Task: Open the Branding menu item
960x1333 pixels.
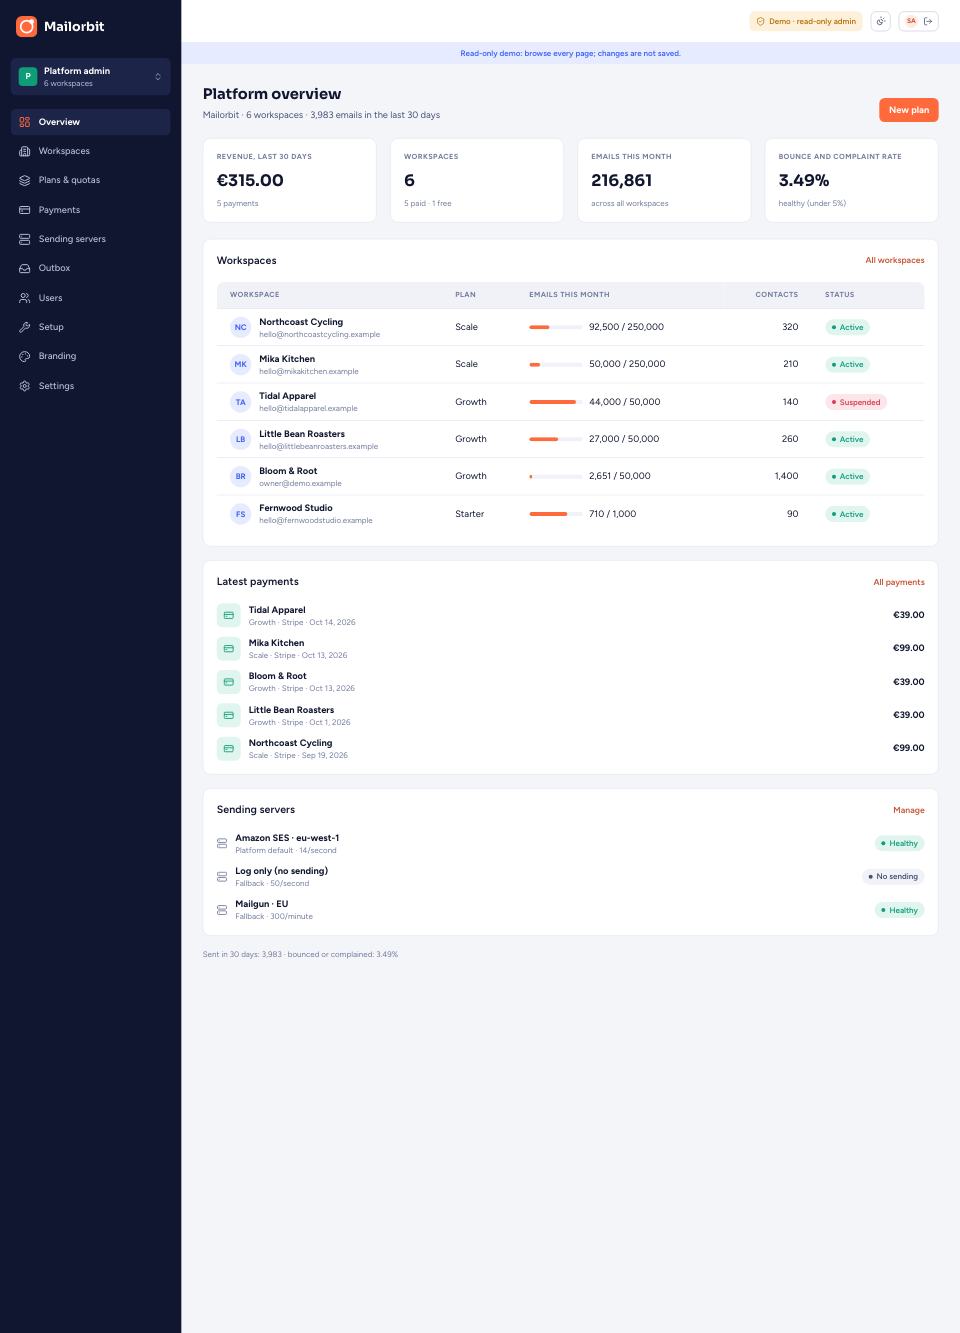Action: click(x=90, y=356)
